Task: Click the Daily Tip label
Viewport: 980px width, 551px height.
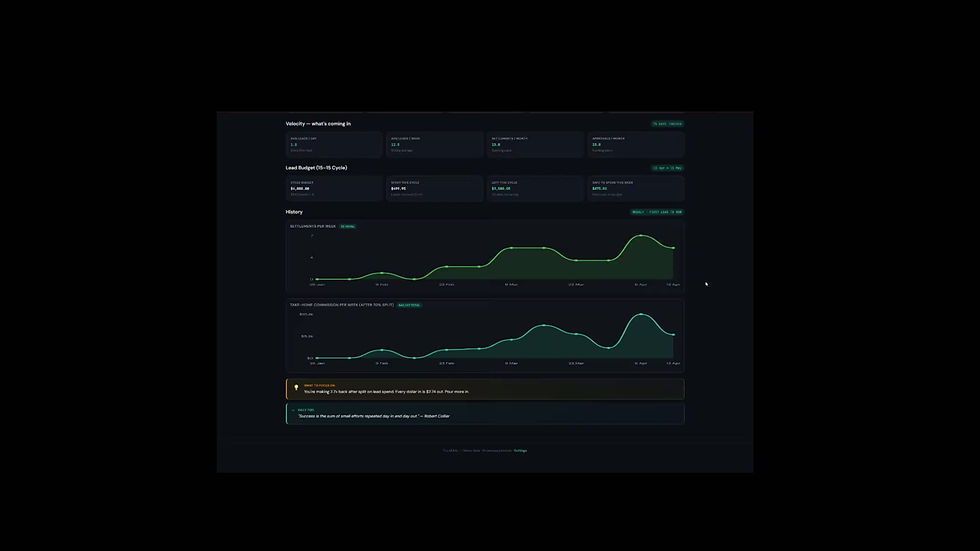Action: click(x=306, y=410)
